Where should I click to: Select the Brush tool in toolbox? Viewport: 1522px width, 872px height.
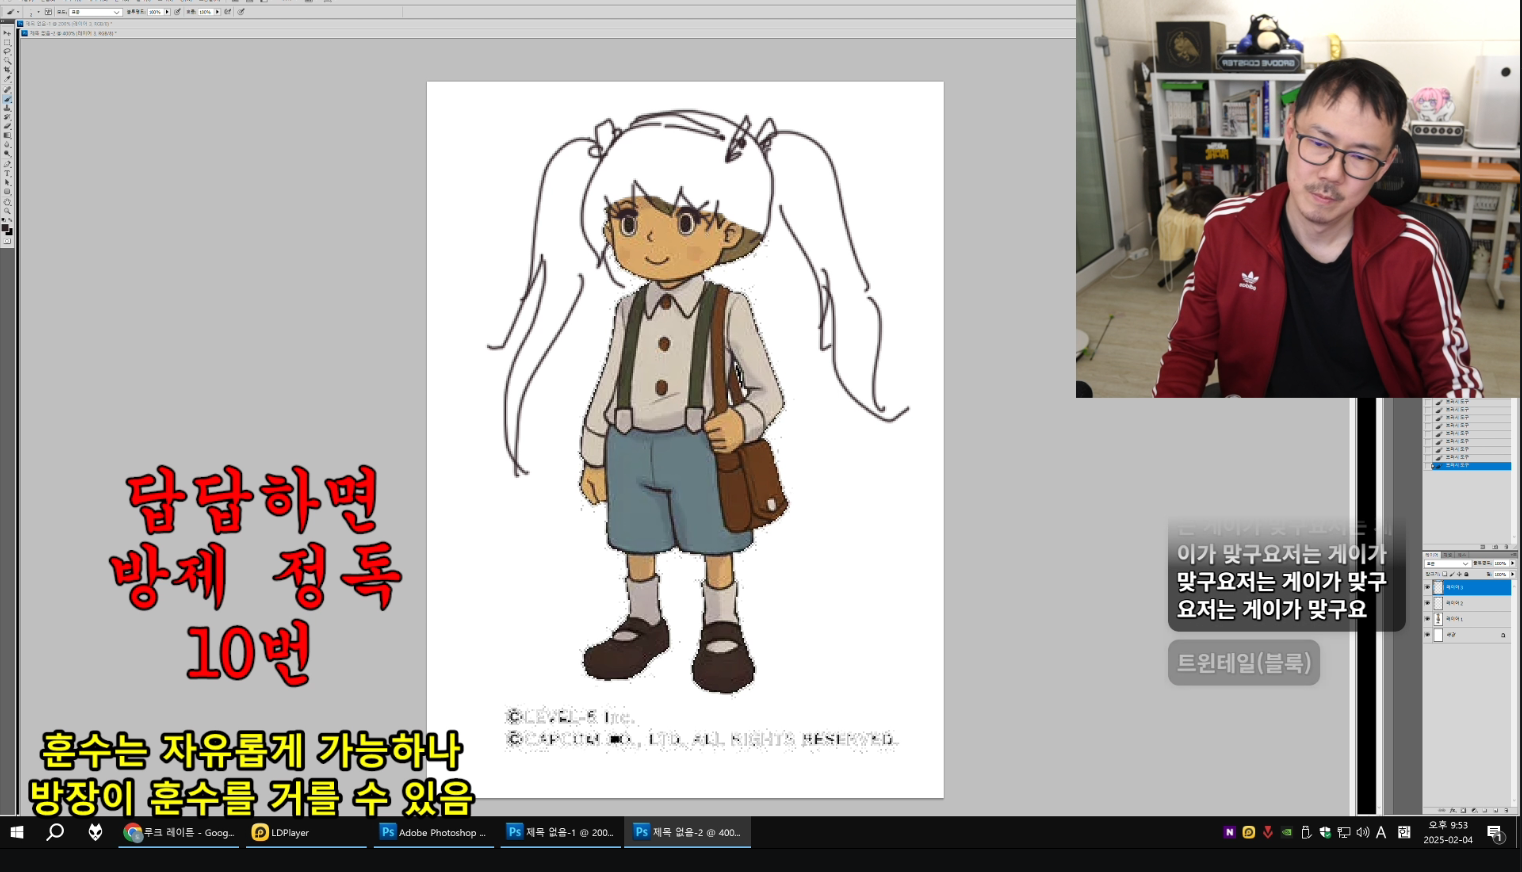[8, 99]
